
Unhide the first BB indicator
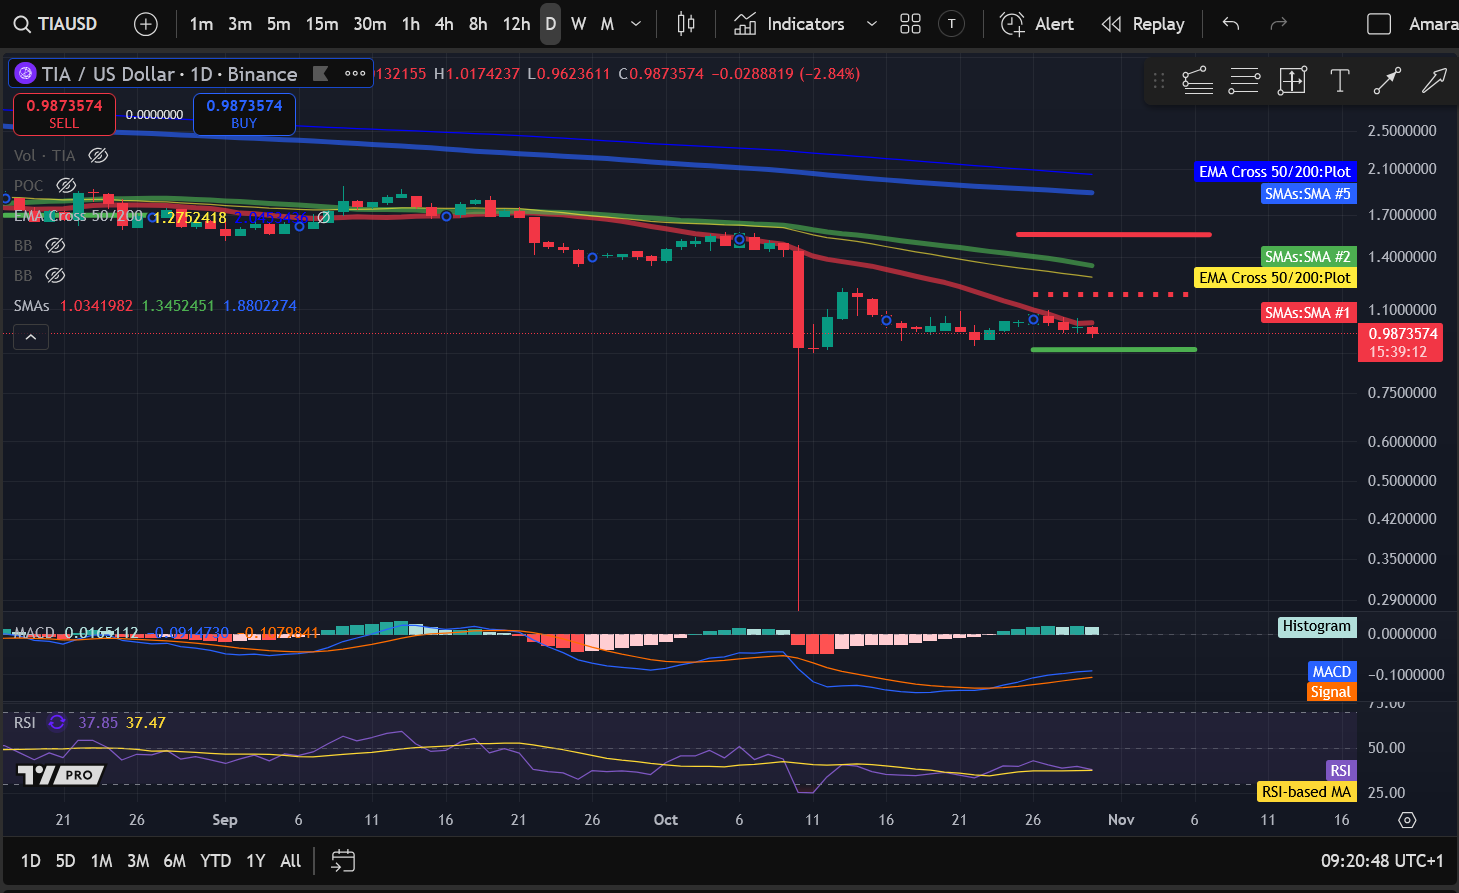click(x=55, y=245)
